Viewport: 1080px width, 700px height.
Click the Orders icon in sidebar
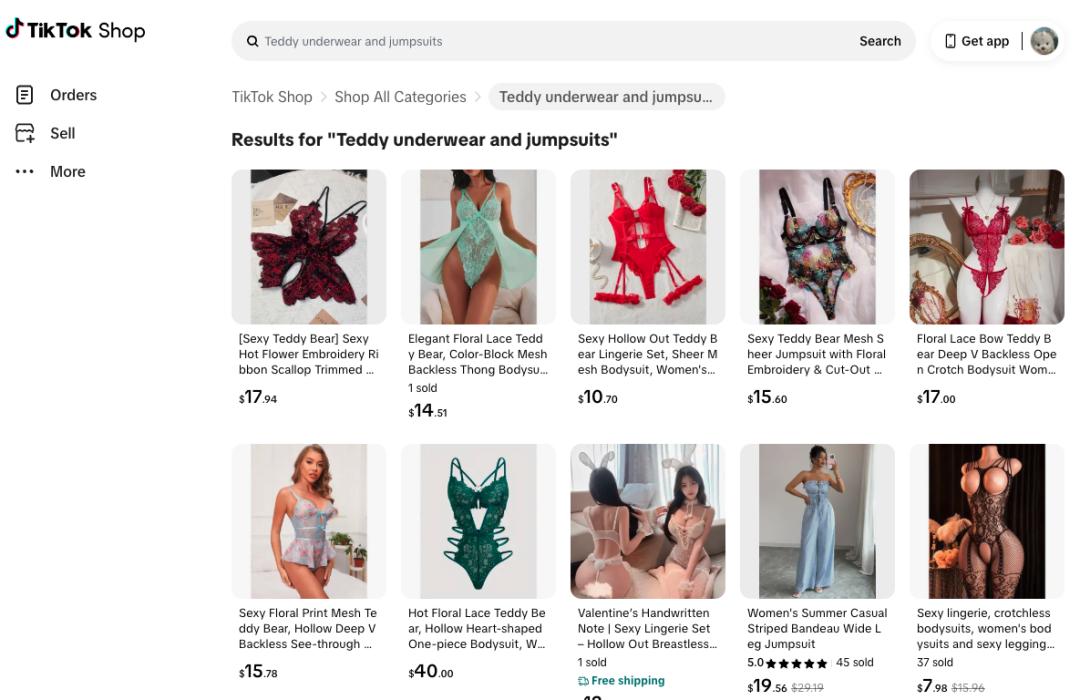(25, 95)
